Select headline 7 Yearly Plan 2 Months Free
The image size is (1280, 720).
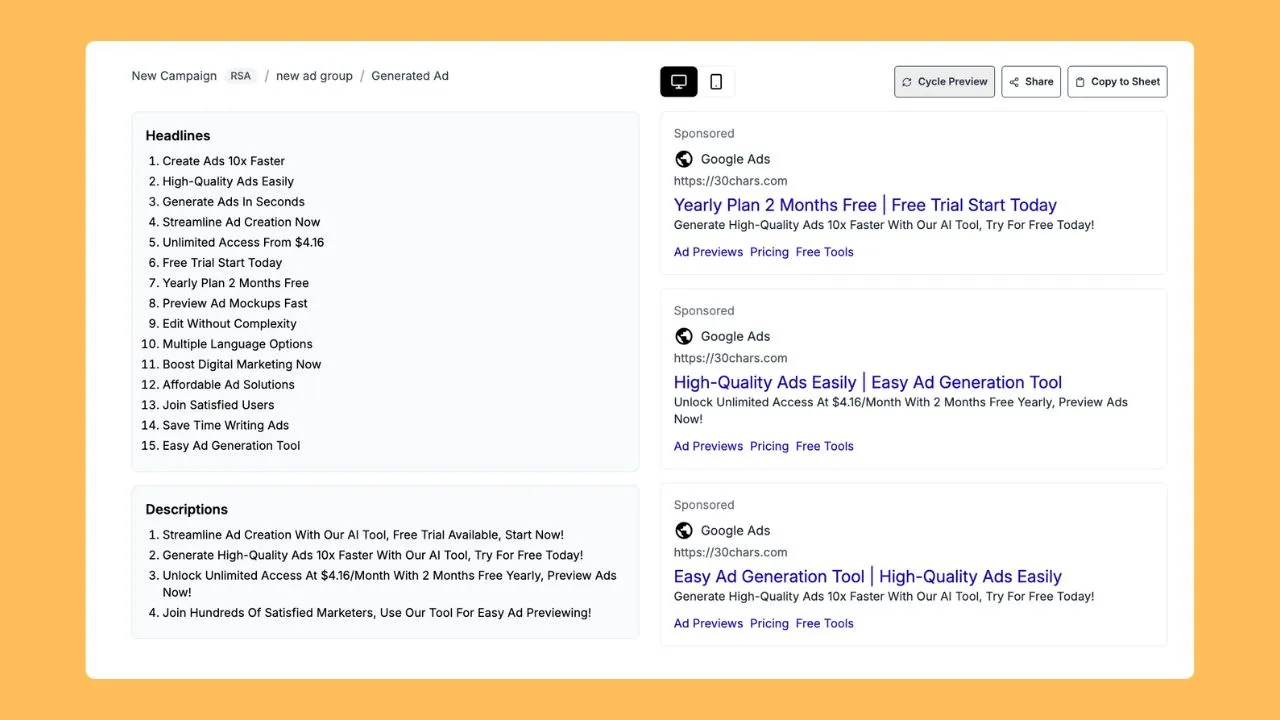coord(236,283)
